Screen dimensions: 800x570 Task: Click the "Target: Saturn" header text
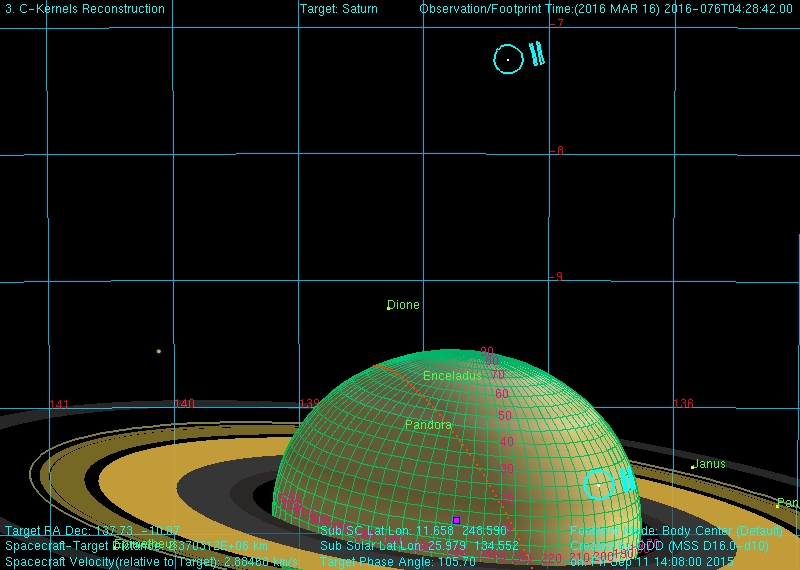pos(339,9)
